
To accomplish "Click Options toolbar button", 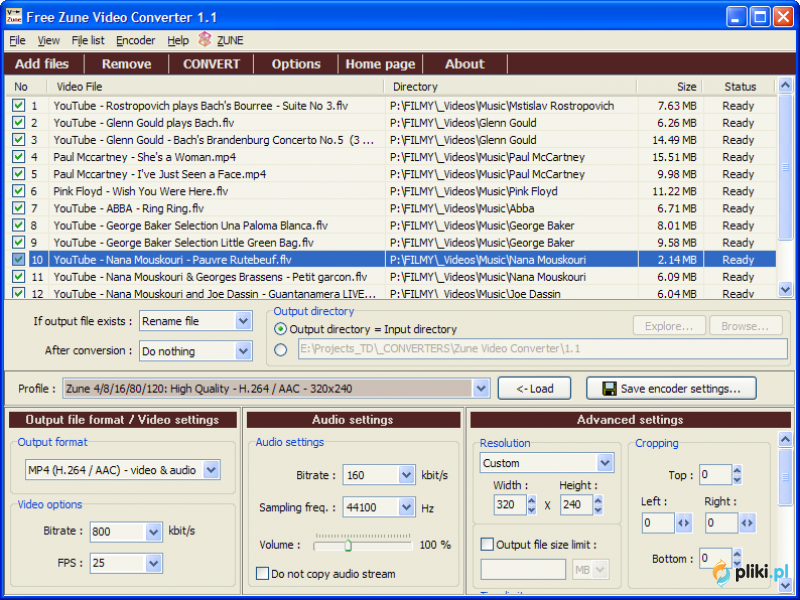I will click(x=296, y=64).
